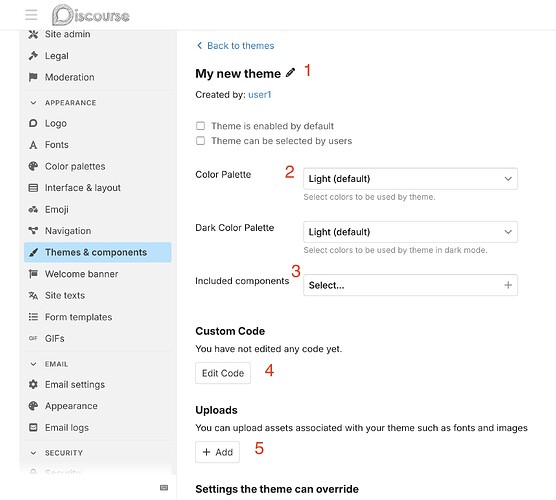Screen dimensions: 556x500
Task: Open Color palettes page
Action: [x=75, y=166]
